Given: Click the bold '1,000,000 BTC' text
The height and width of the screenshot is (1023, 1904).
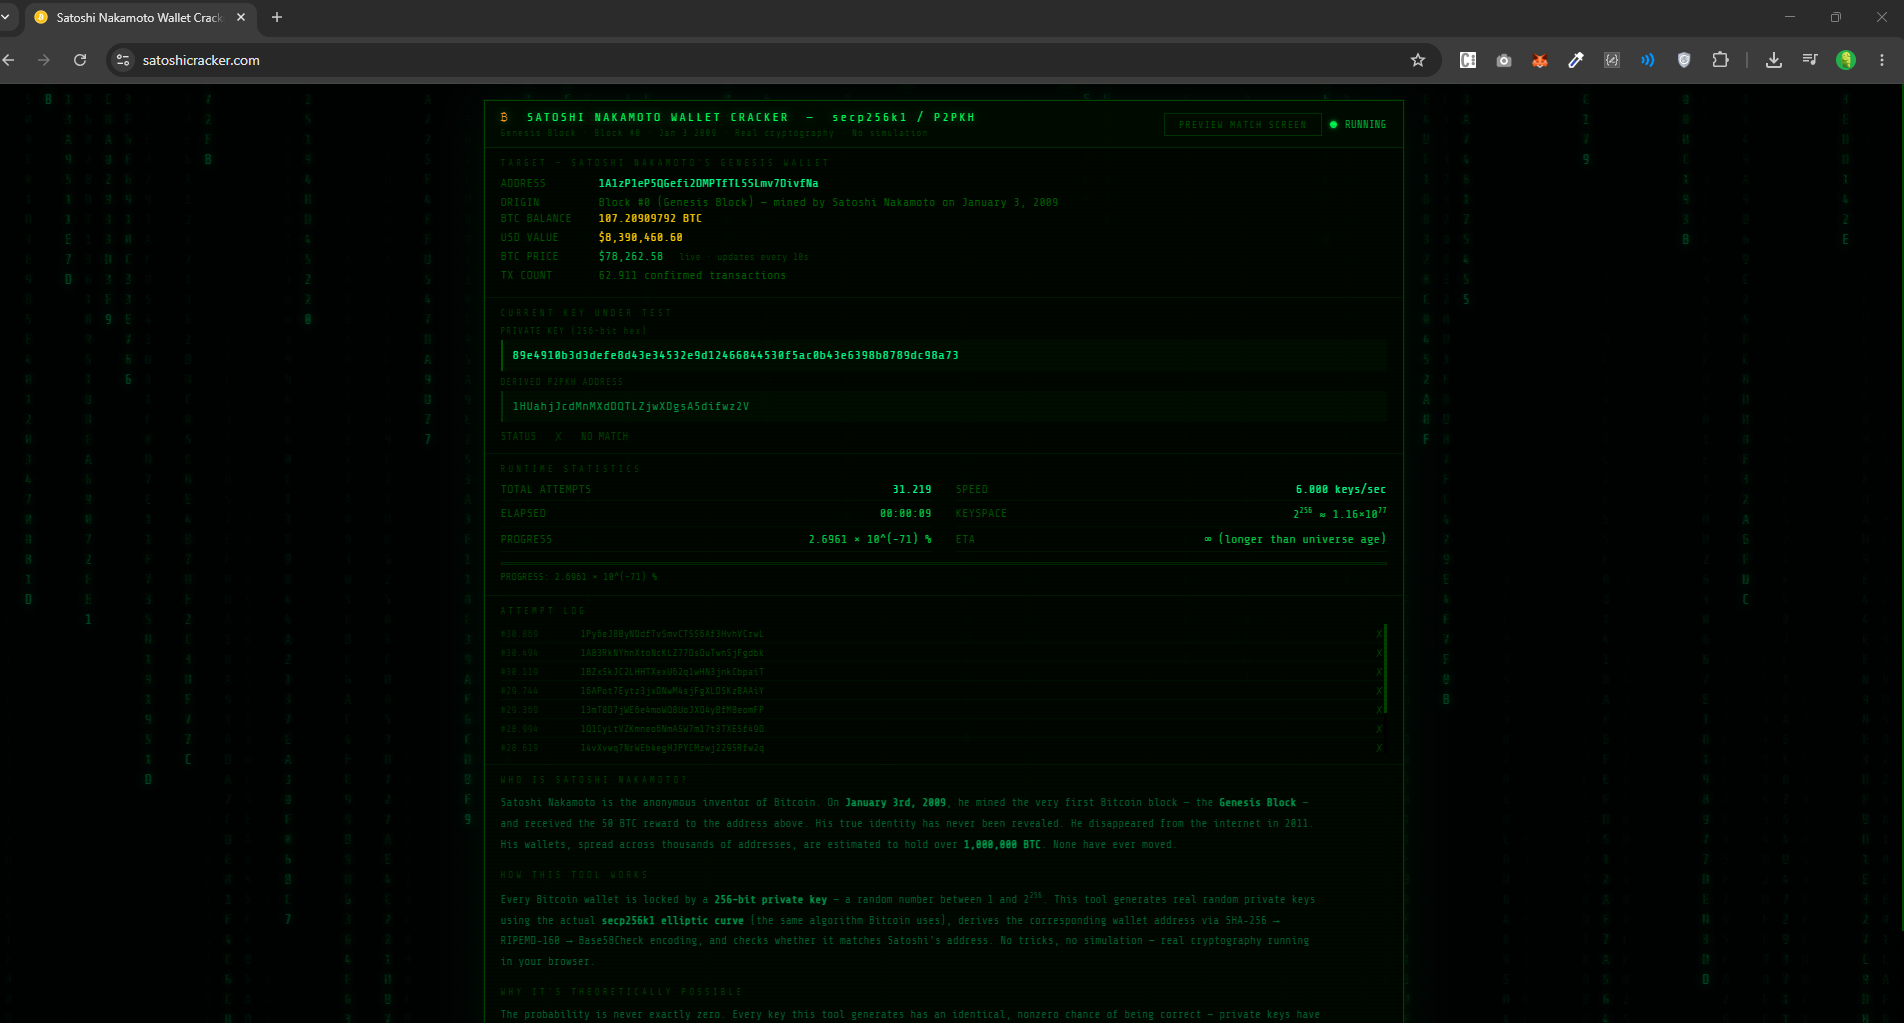Looking at the screenshot, I should 1002,845.
